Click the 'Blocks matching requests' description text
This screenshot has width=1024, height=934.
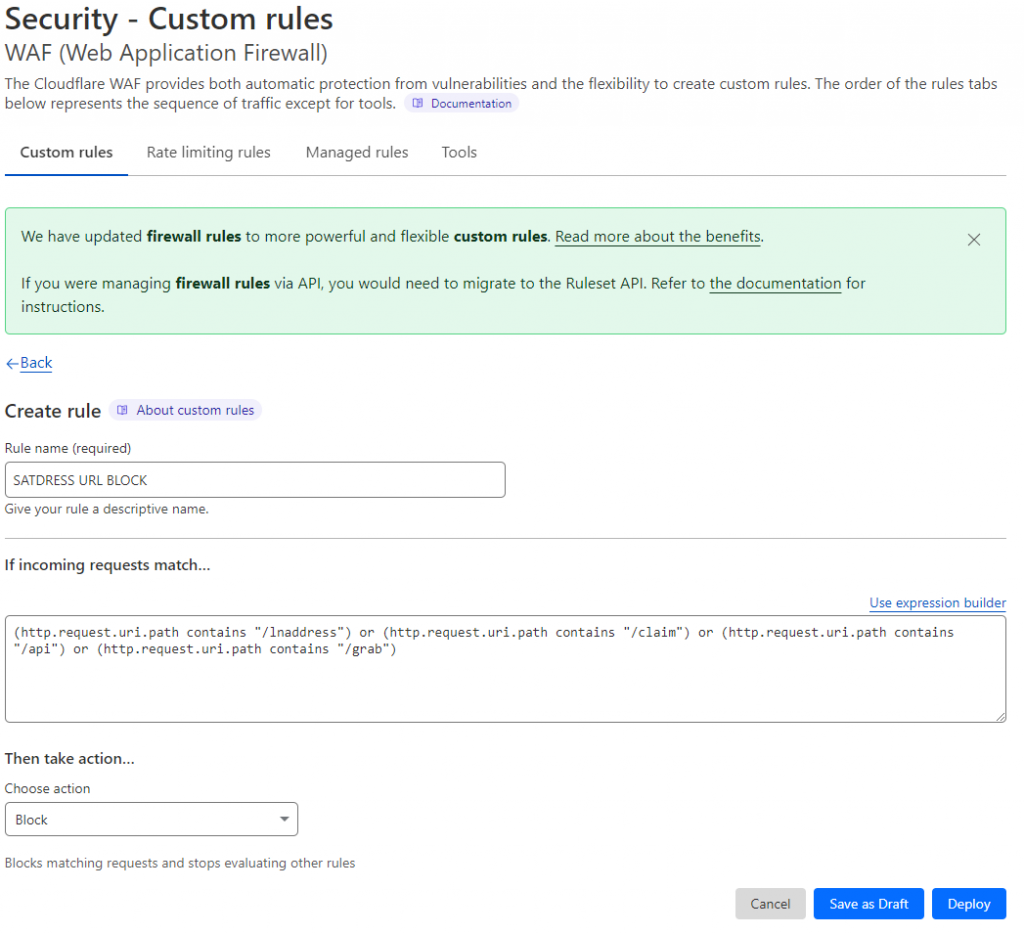180,863
